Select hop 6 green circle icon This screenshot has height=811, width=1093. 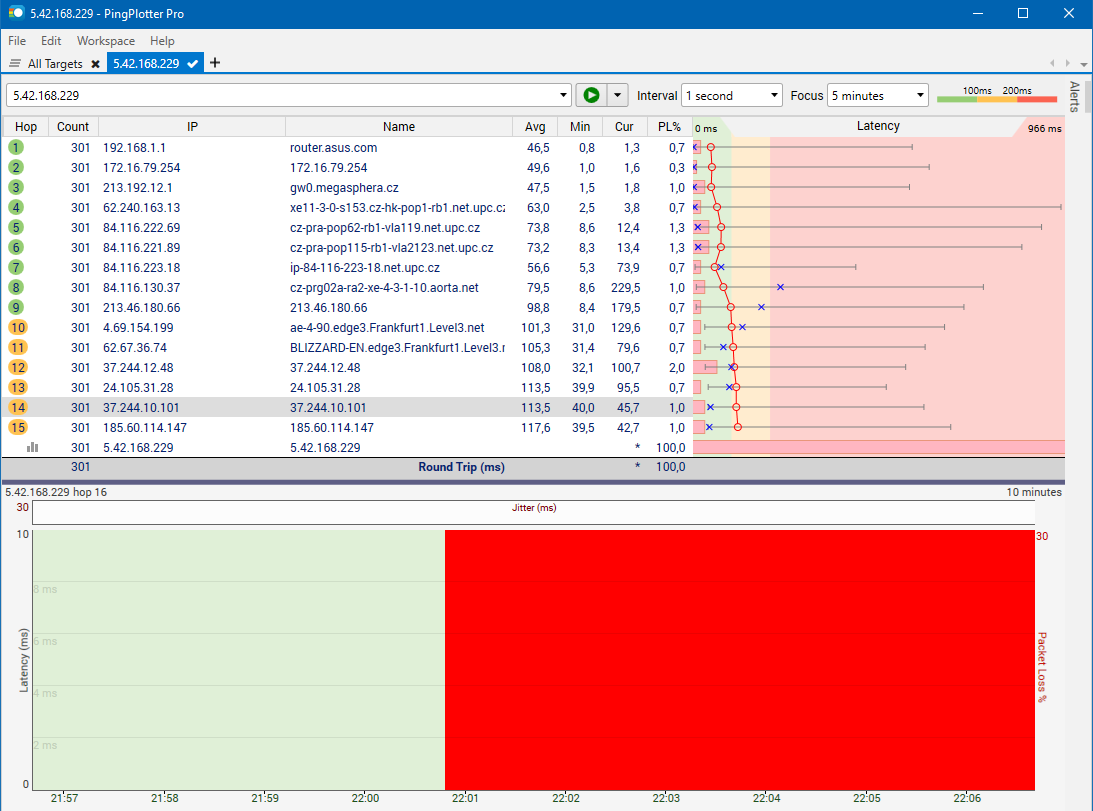pos(16,248)
